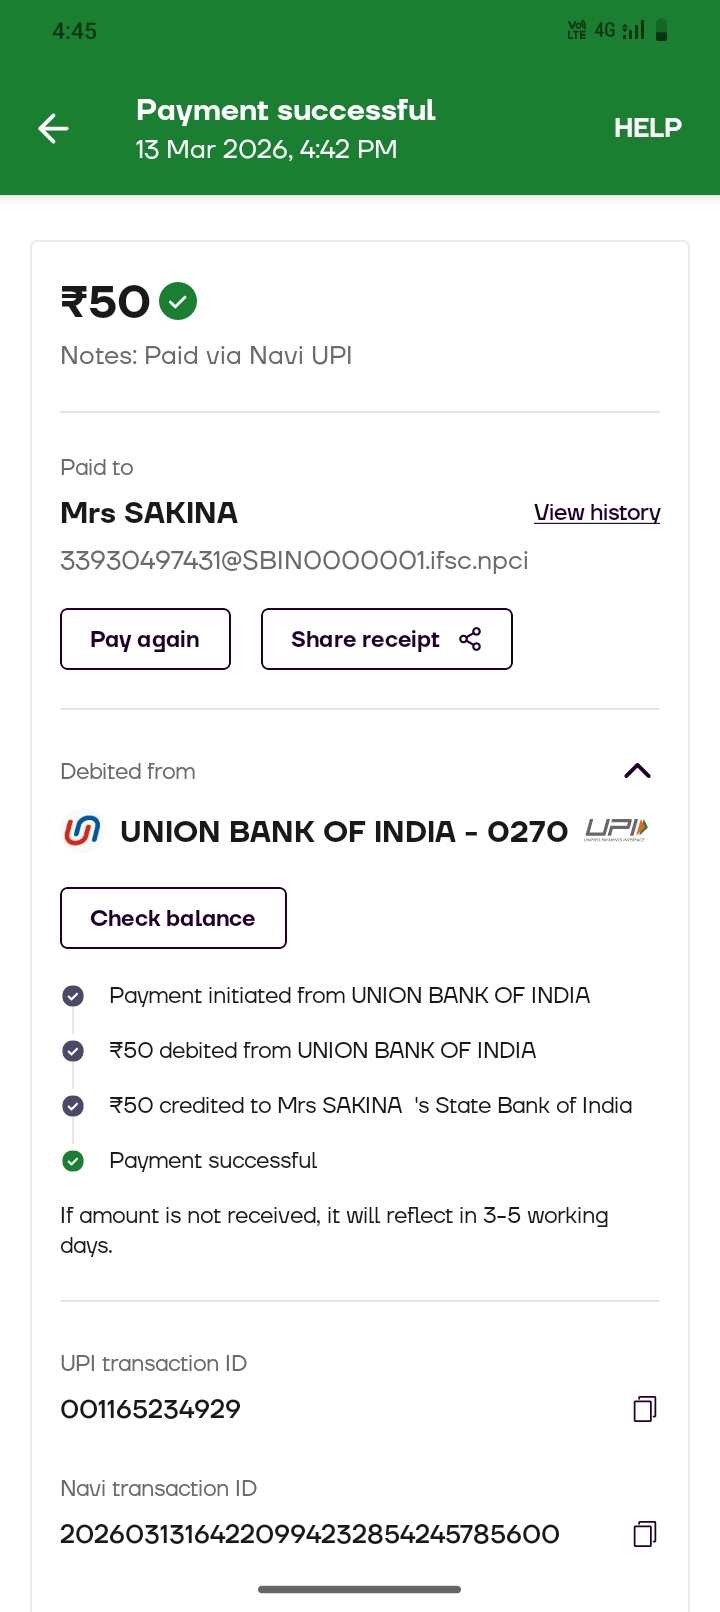Viewport: 720px width, 1612px height.
Task: Tap the green 'Payment successful' step checkmark
Action: pos(73,1161)
